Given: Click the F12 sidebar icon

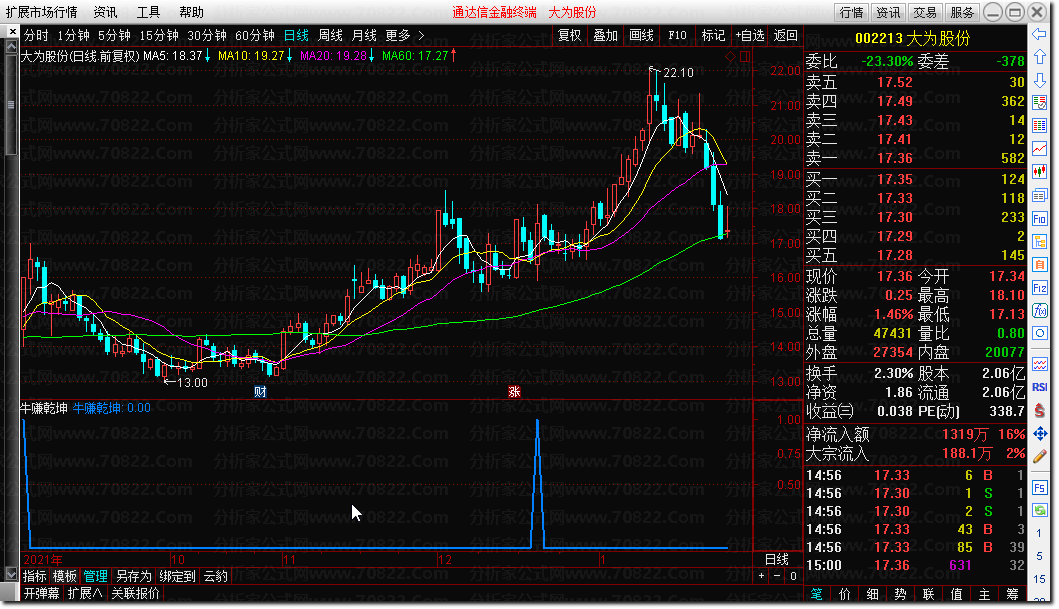Looking at the screenshot, I should coord(1039,288).
